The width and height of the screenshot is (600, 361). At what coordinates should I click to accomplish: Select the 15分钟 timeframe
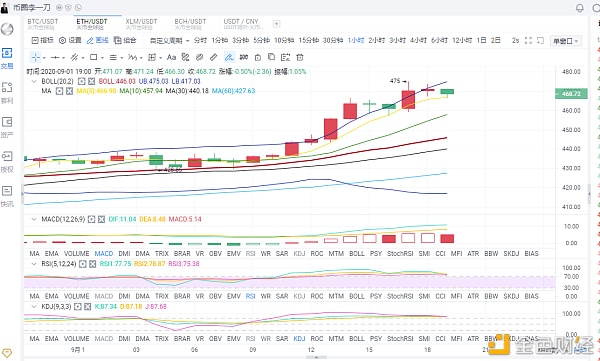[308, 40]
